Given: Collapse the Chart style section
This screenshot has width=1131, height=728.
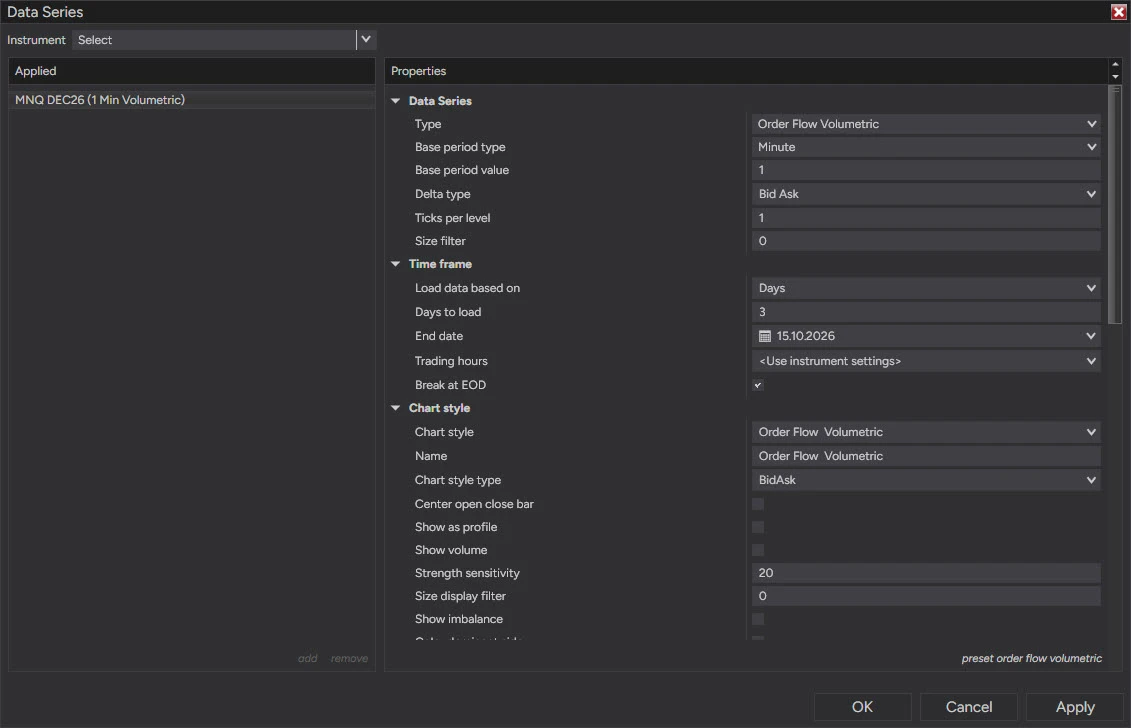Looking at the screenshot, I should coord(395,408).
